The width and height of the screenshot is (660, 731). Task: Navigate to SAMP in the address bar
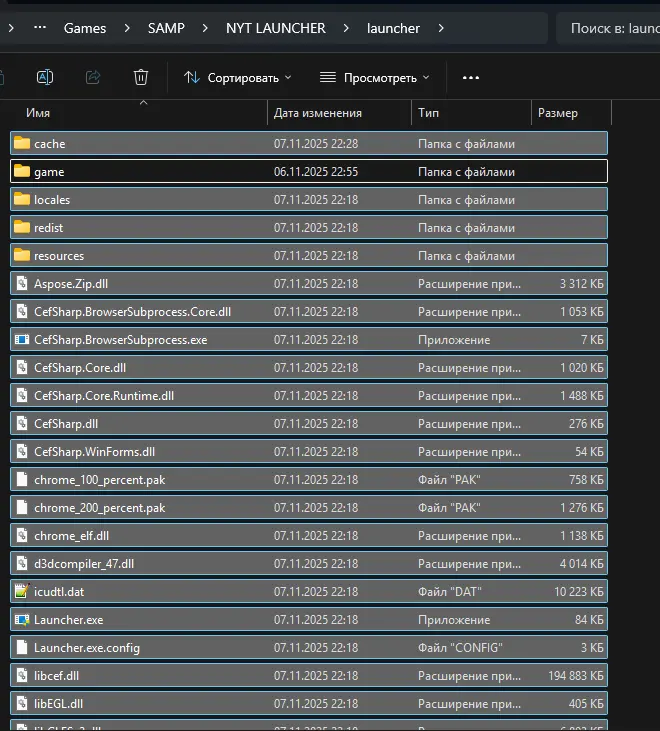point(166,29)
